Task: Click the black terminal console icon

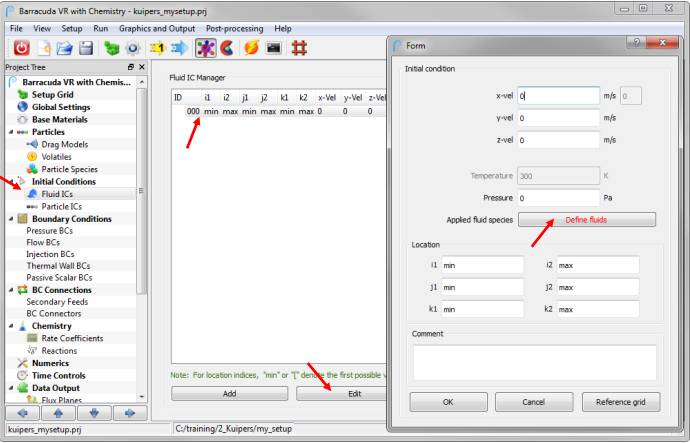Action: pyautogui.click(x=272, y=48)
